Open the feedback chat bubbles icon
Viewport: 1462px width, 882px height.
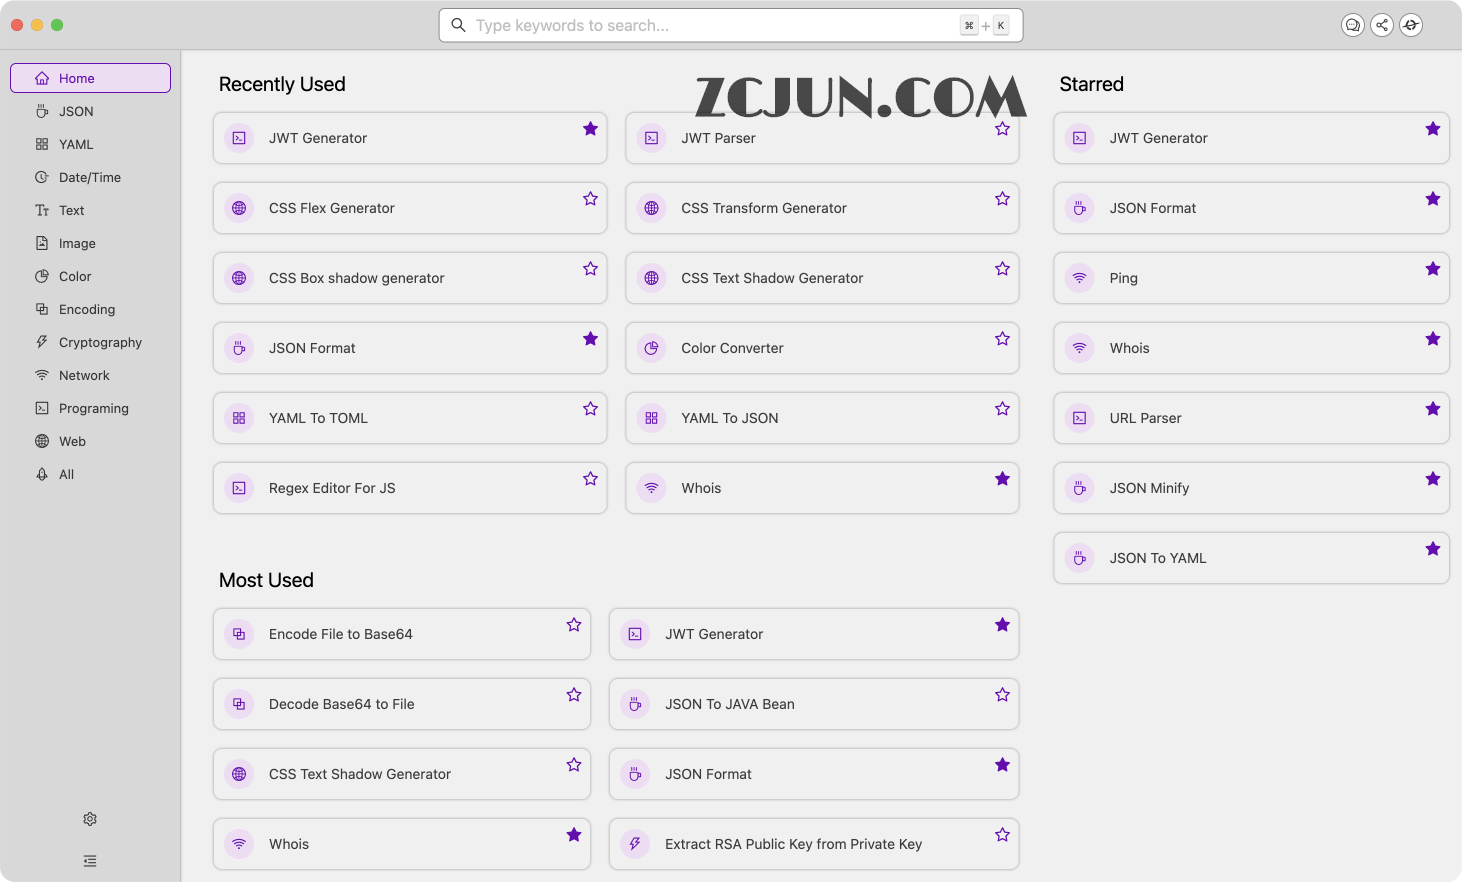click(1352, 25)
